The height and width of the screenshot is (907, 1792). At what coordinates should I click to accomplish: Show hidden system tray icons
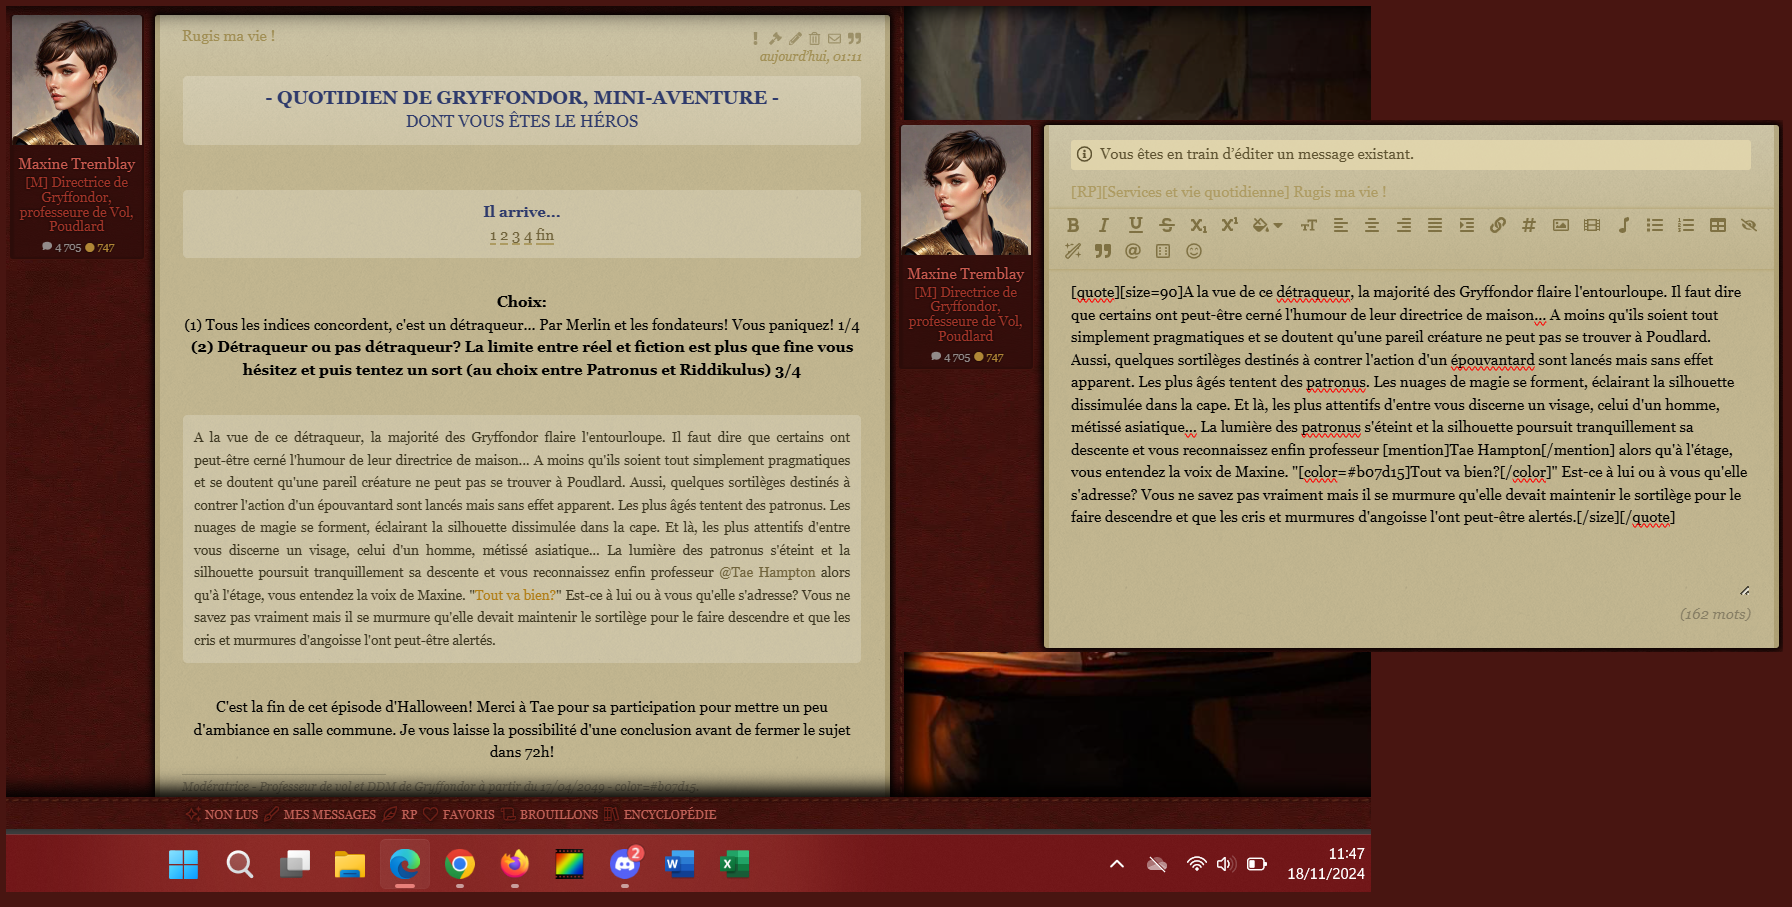pos(1117,864)
